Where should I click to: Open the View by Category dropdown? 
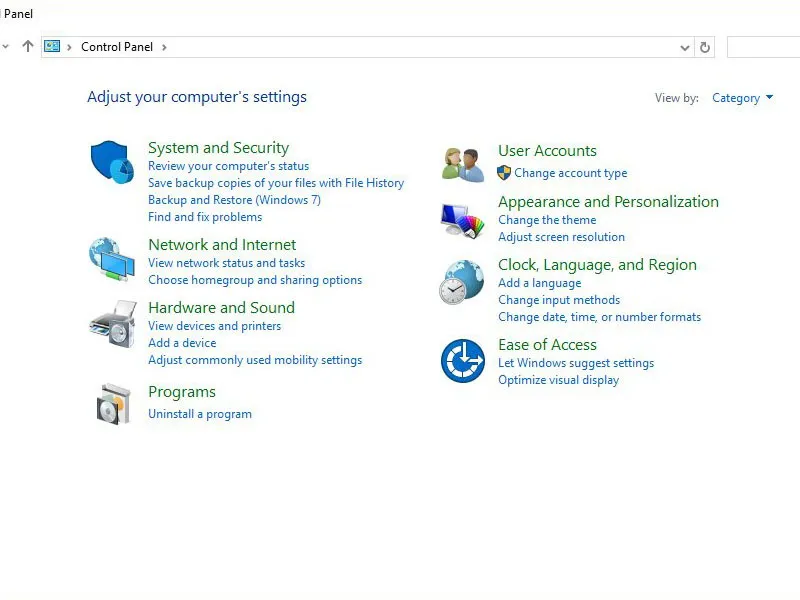pos(741,97)
